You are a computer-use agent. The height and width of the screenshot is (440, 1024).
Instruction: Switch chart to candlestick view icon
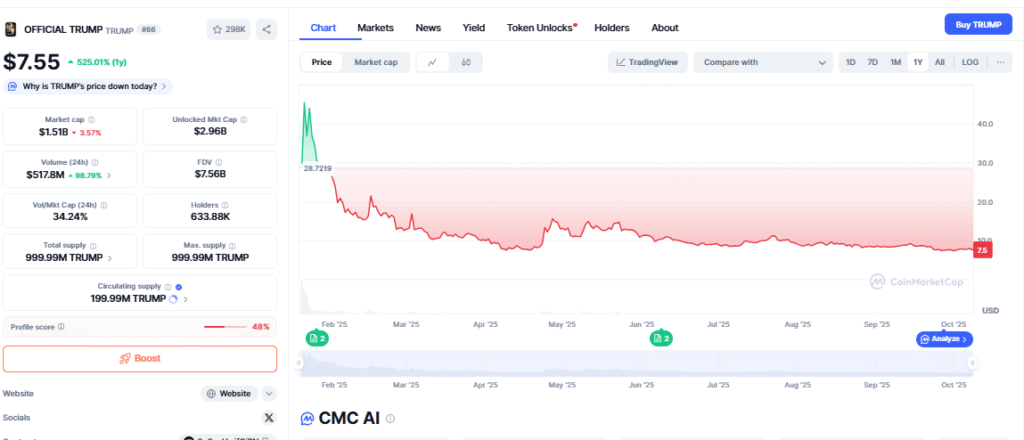[x=466, y=62]
